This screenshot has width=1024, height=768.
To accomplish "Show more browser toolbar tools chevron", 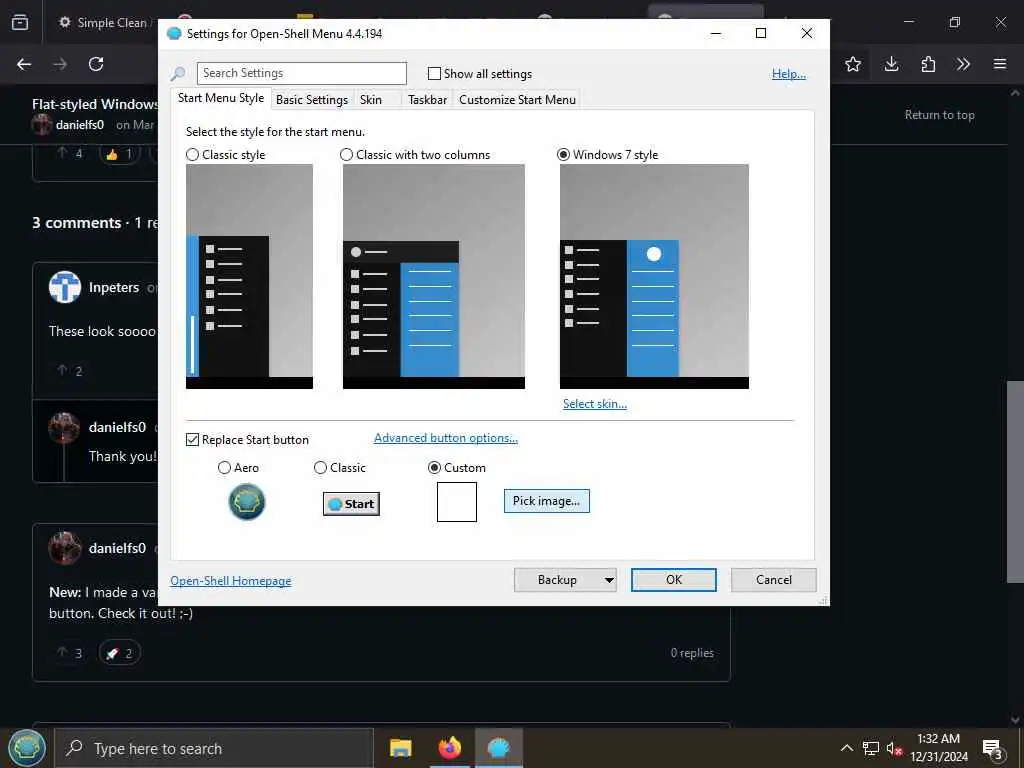I will coord(963,64).
